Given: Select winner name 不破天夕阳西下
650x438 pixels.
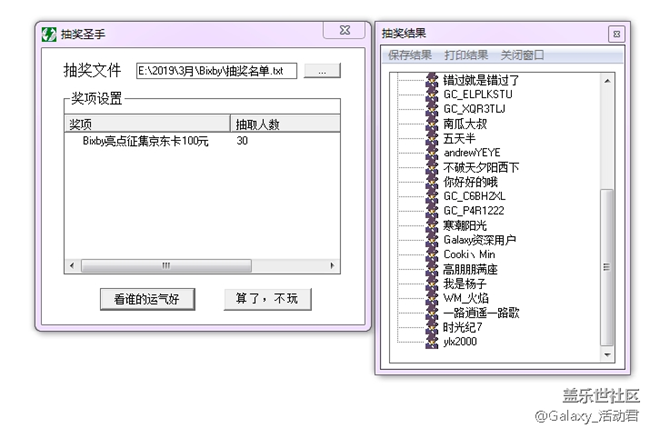Looking at the screenshot, I should pyautogui.click(x=481, y=167).
